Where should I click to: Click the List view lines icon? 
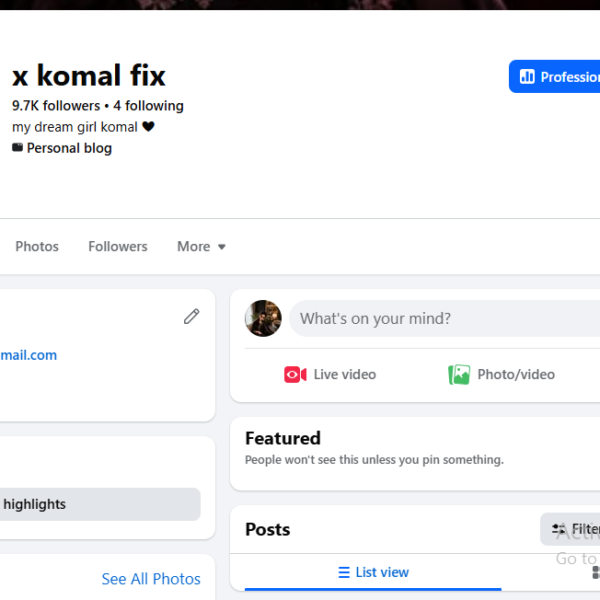click(344, 572)
